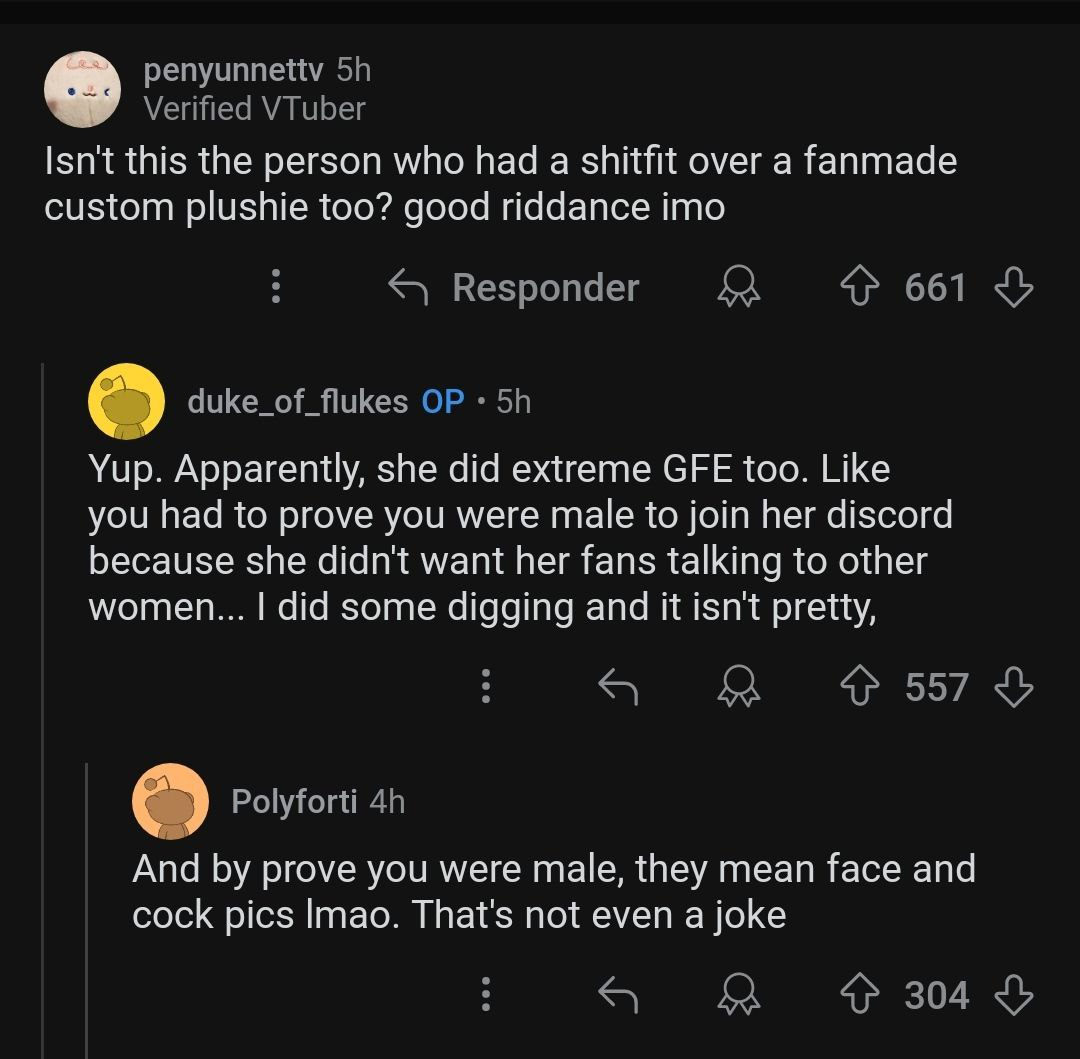Give an award to penyunnettv's comment
Image resolution: width=1080 pixels, height=1059 pixels.
pos(739,287)
